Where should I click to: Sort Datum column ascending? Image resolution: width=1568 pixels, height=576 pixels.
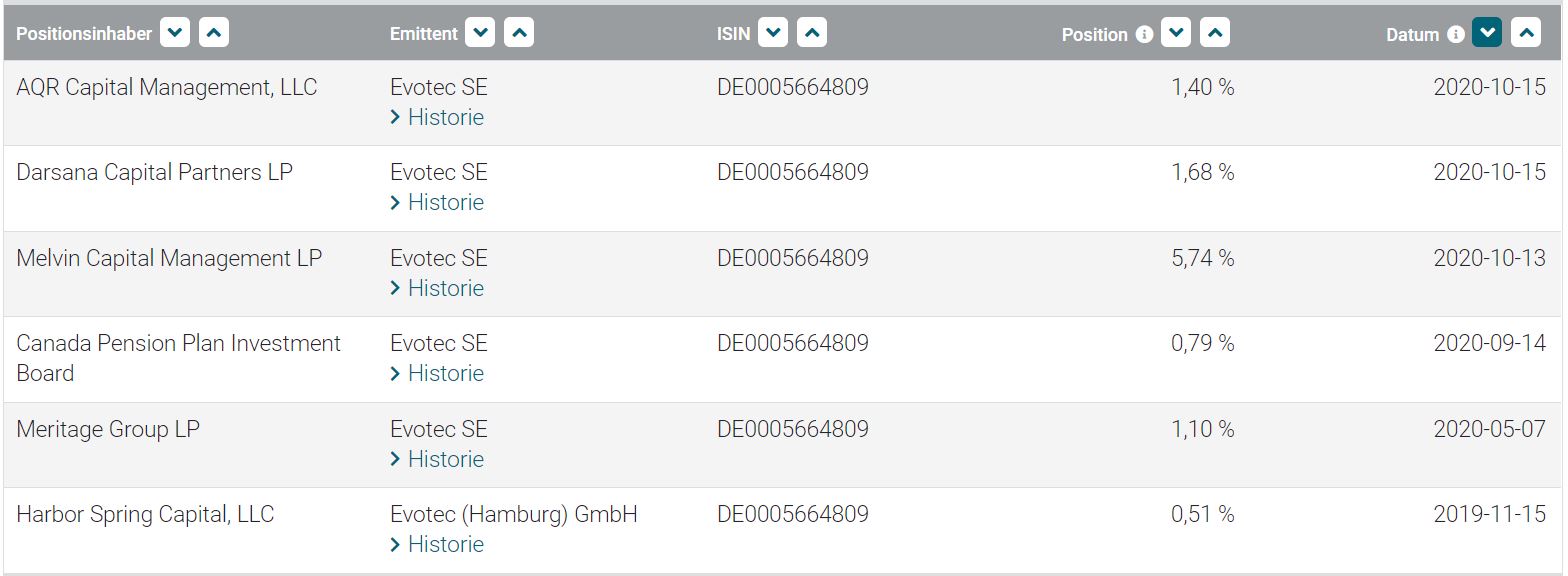pyautogui.click(x=1526, y=33)
